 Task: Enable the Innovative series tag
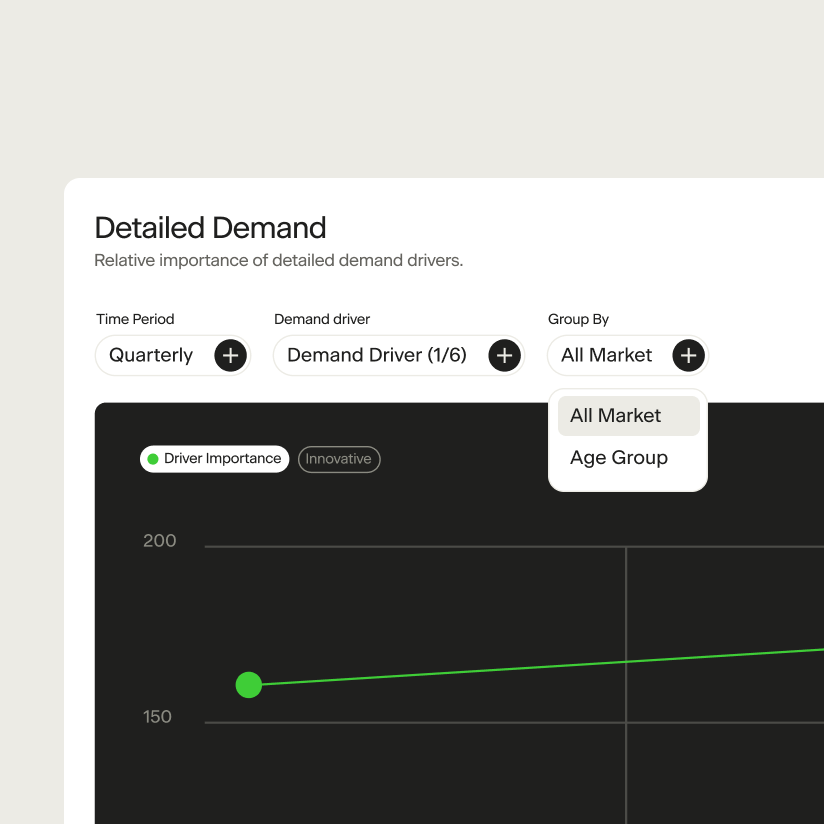[x=339, y=459]
